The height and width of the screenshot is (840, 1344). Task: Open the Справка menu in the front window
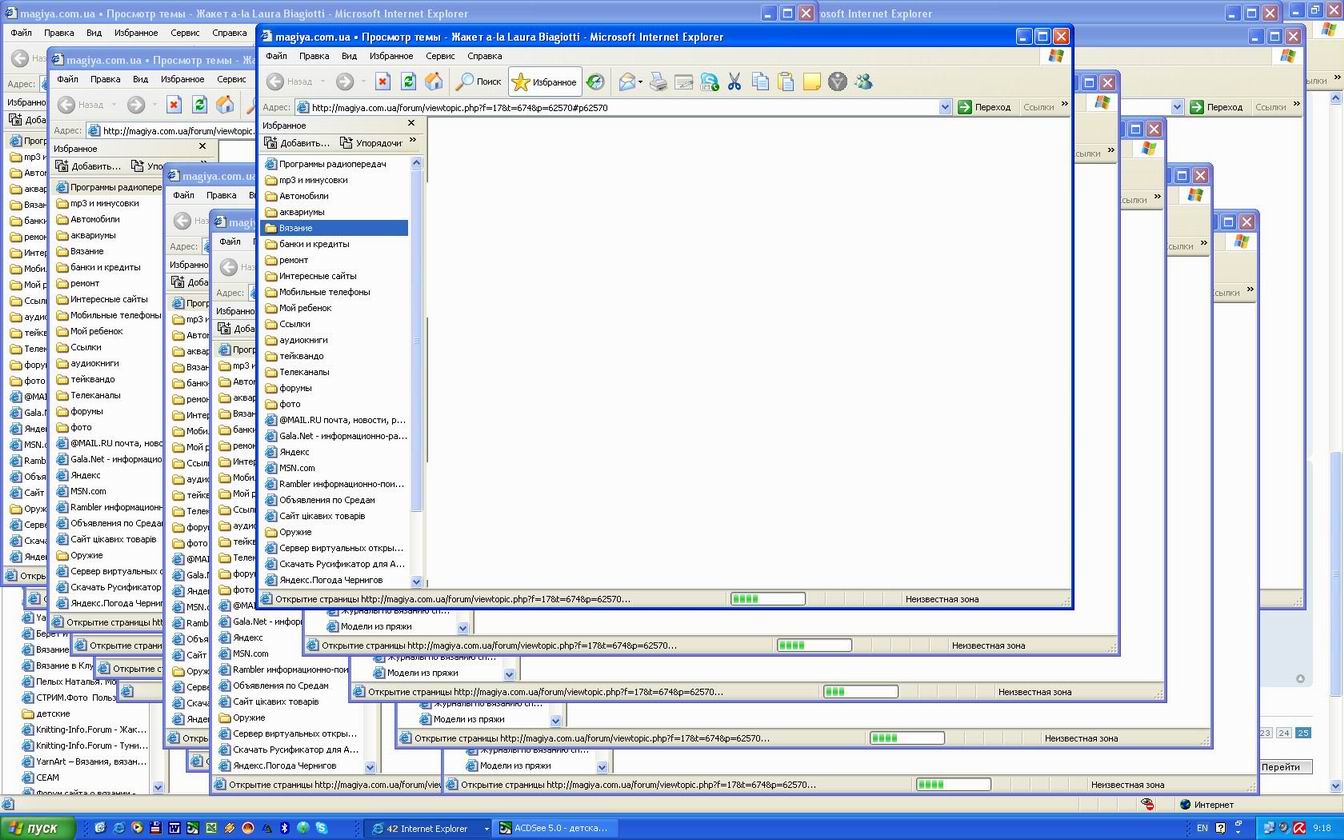(485, 56)
